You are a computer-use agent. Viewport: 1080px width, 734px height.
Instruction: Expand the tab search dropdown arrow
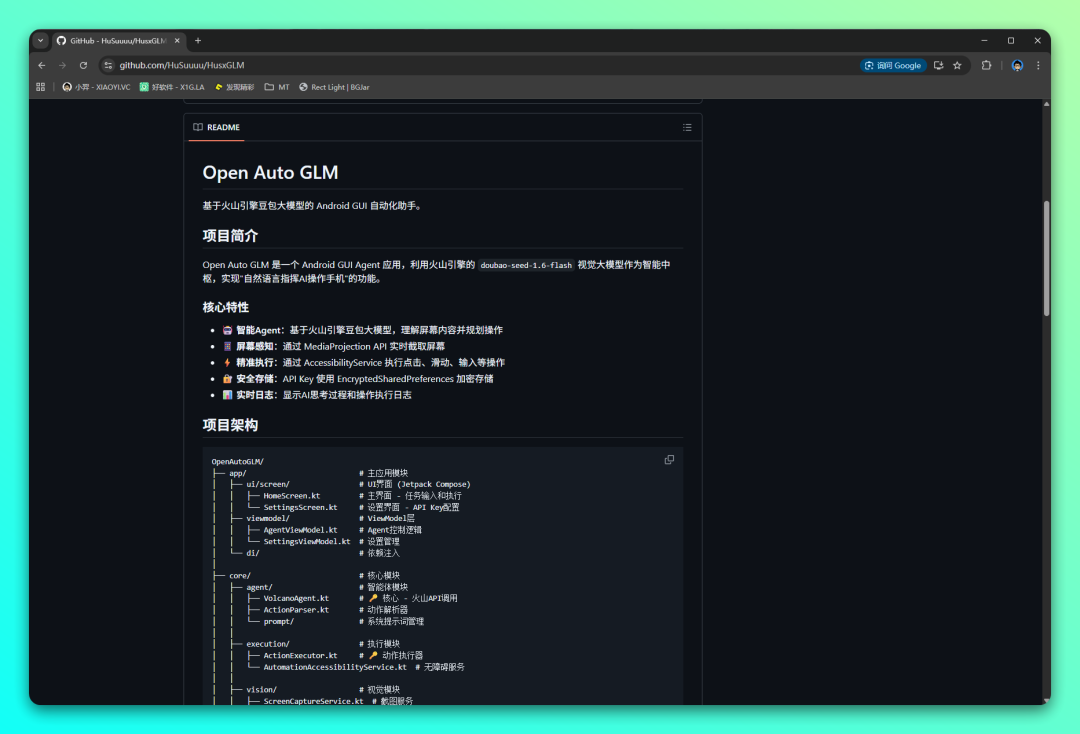tap(40, 41)
